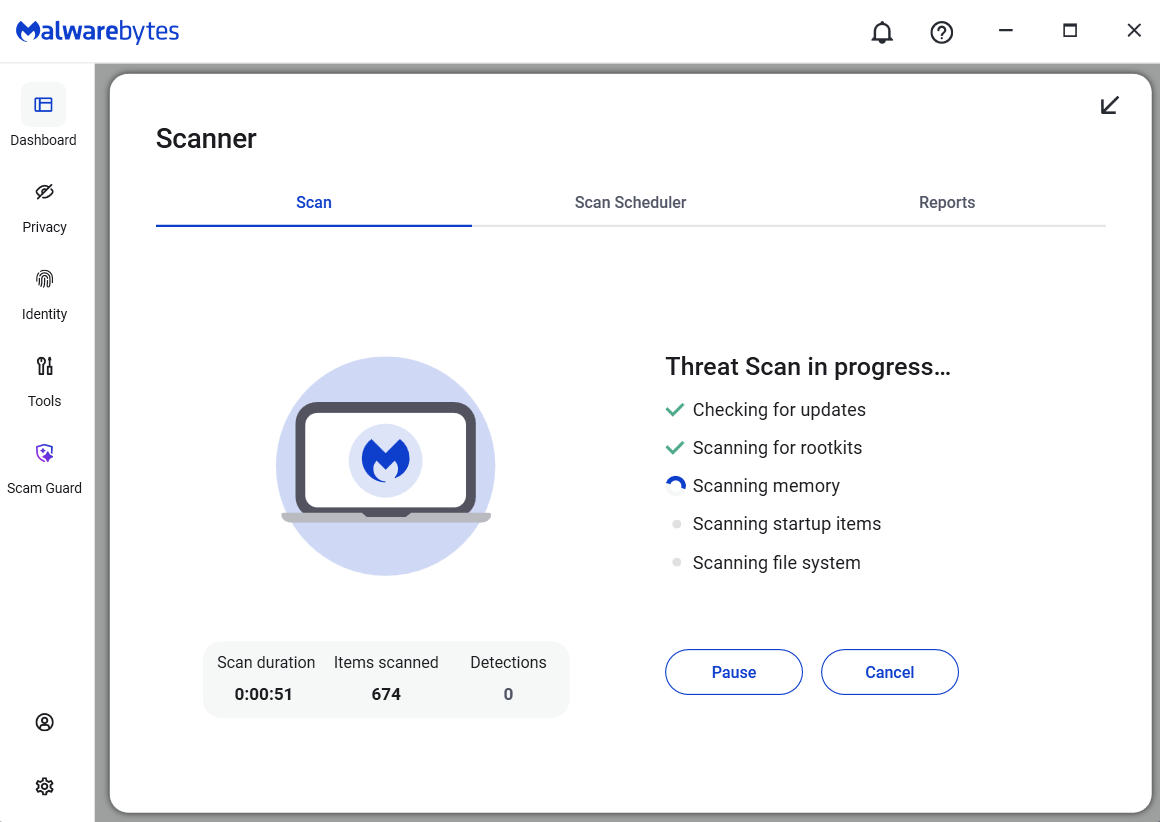The height and width of the screenshot is (822, 1160).
Task: Click the laptop scan illustration
Action: click(x=385, y=466)
